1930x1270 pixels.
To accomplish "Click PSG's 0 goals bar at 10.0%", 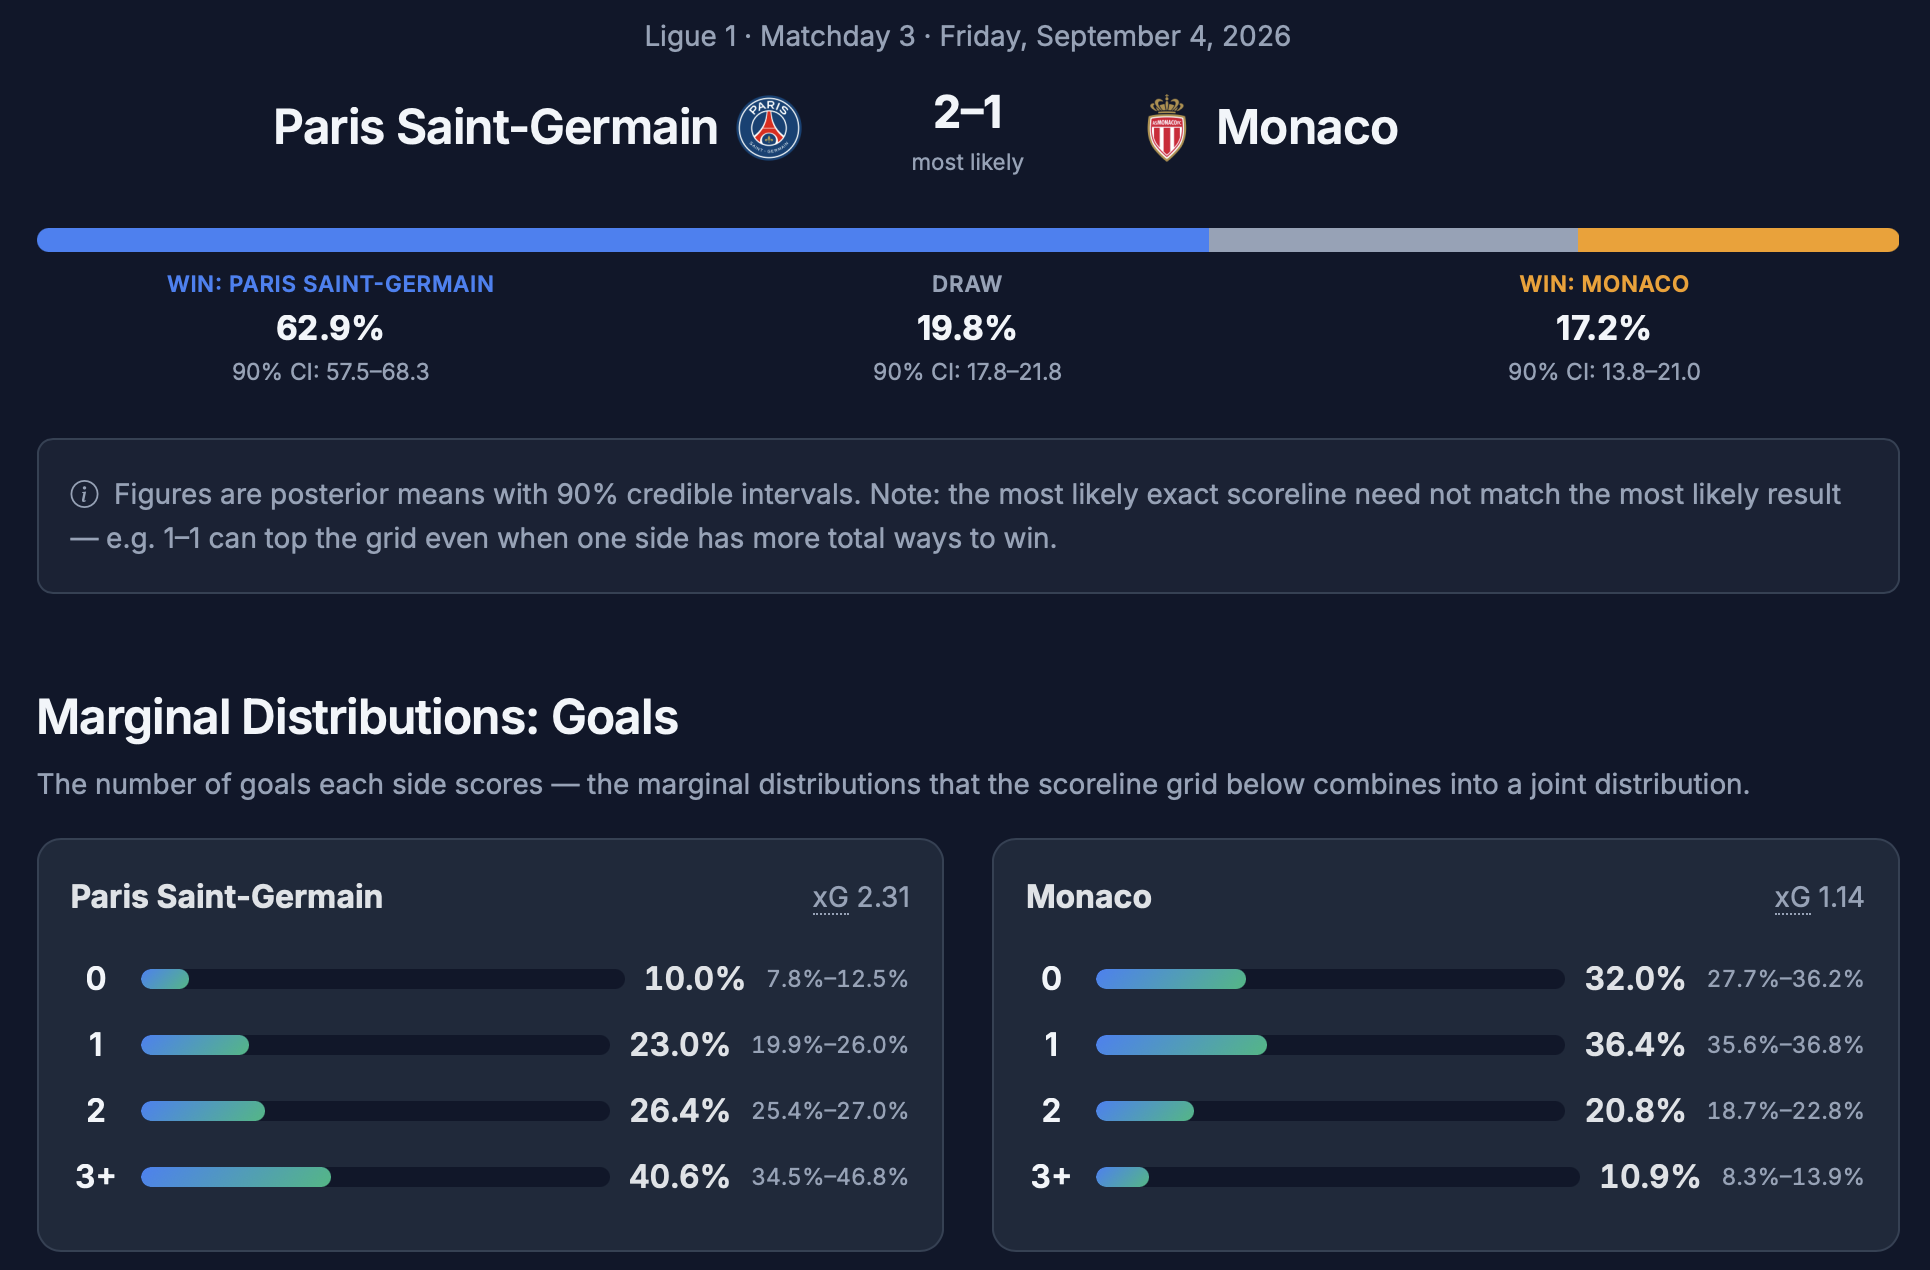I will (x=383, y=979).
